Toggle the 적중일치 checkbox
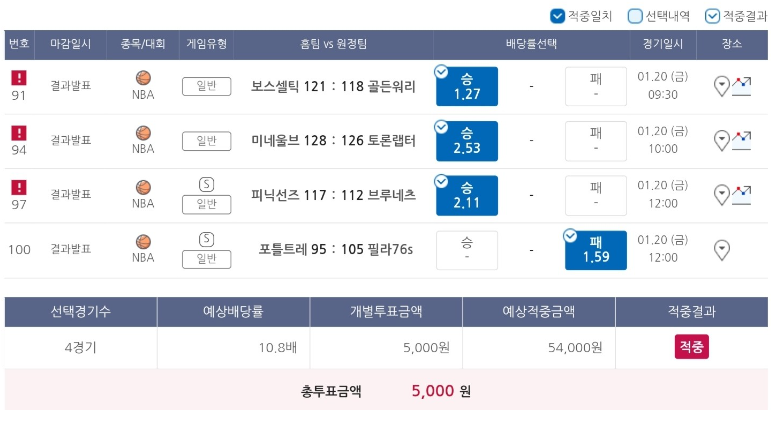Screen dimensions: 771x427 (557, 16)
